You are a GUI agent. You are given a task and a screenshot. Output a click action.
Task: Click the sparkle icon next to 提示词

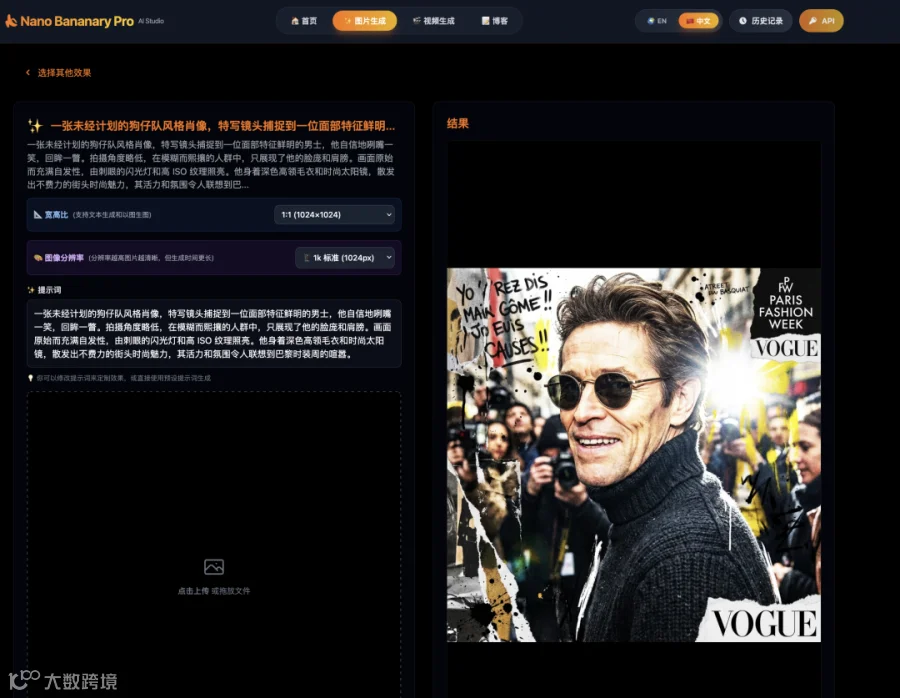pos(31,290)
